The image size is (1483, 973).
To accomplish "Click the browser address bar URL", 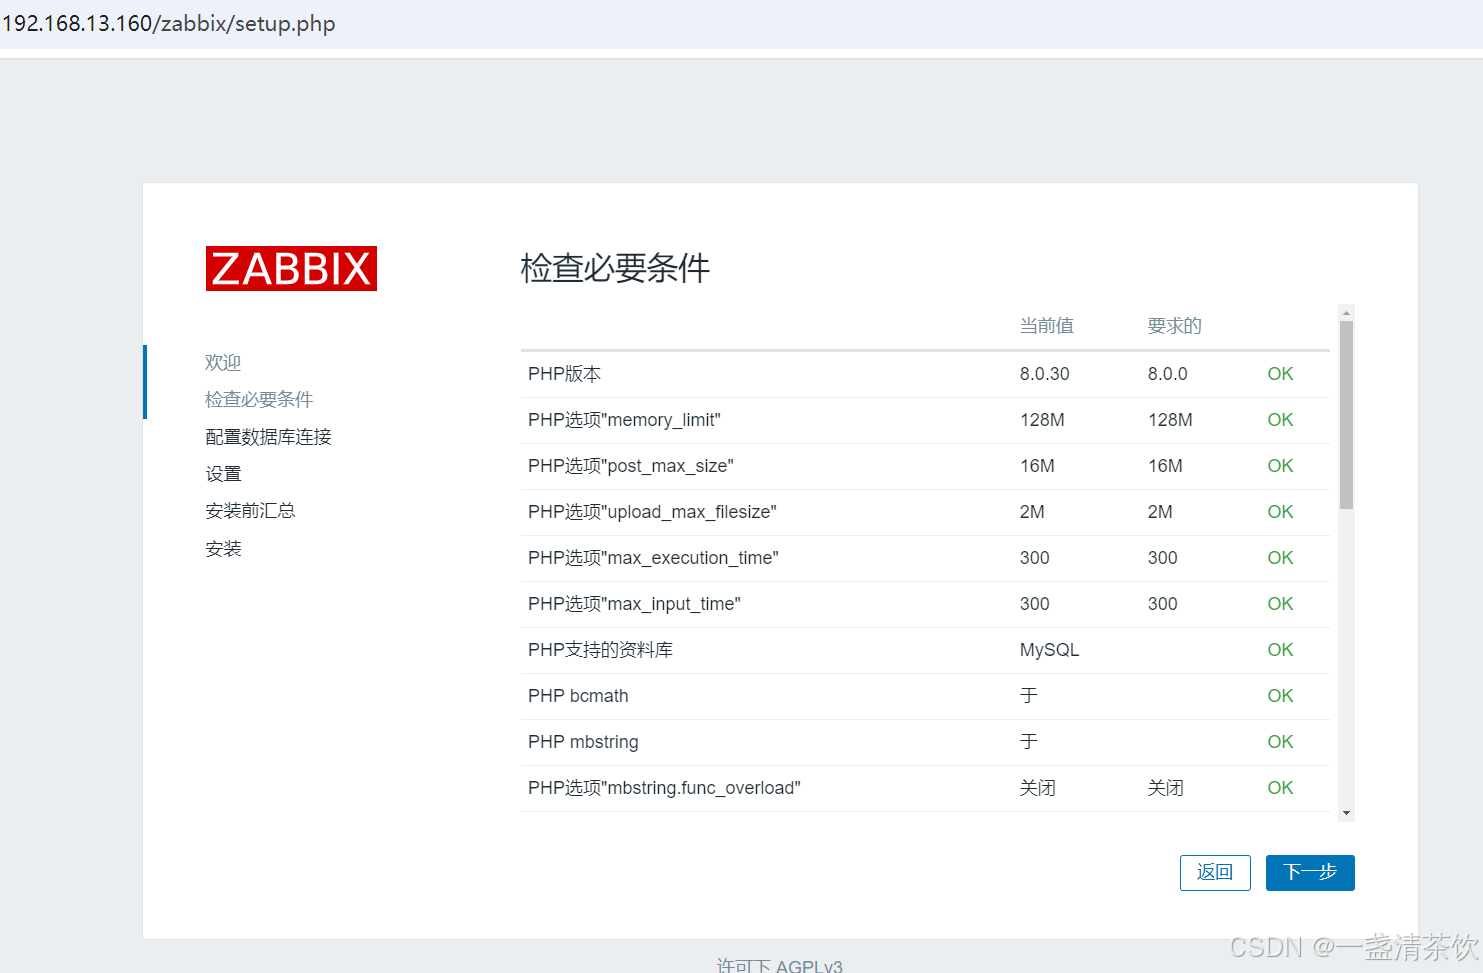I will click(x=168, y=23).
